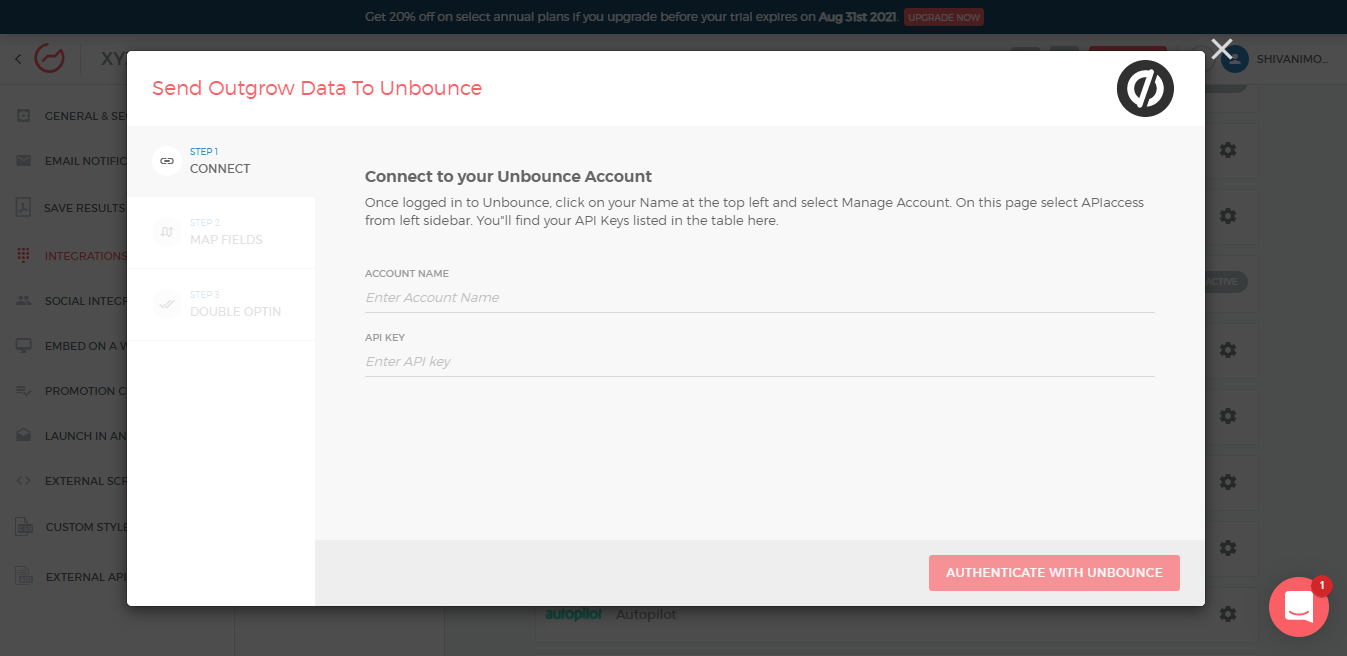Click the double-check icon beside Double Optin
The image size is (1347, 656).
(167, 304)
